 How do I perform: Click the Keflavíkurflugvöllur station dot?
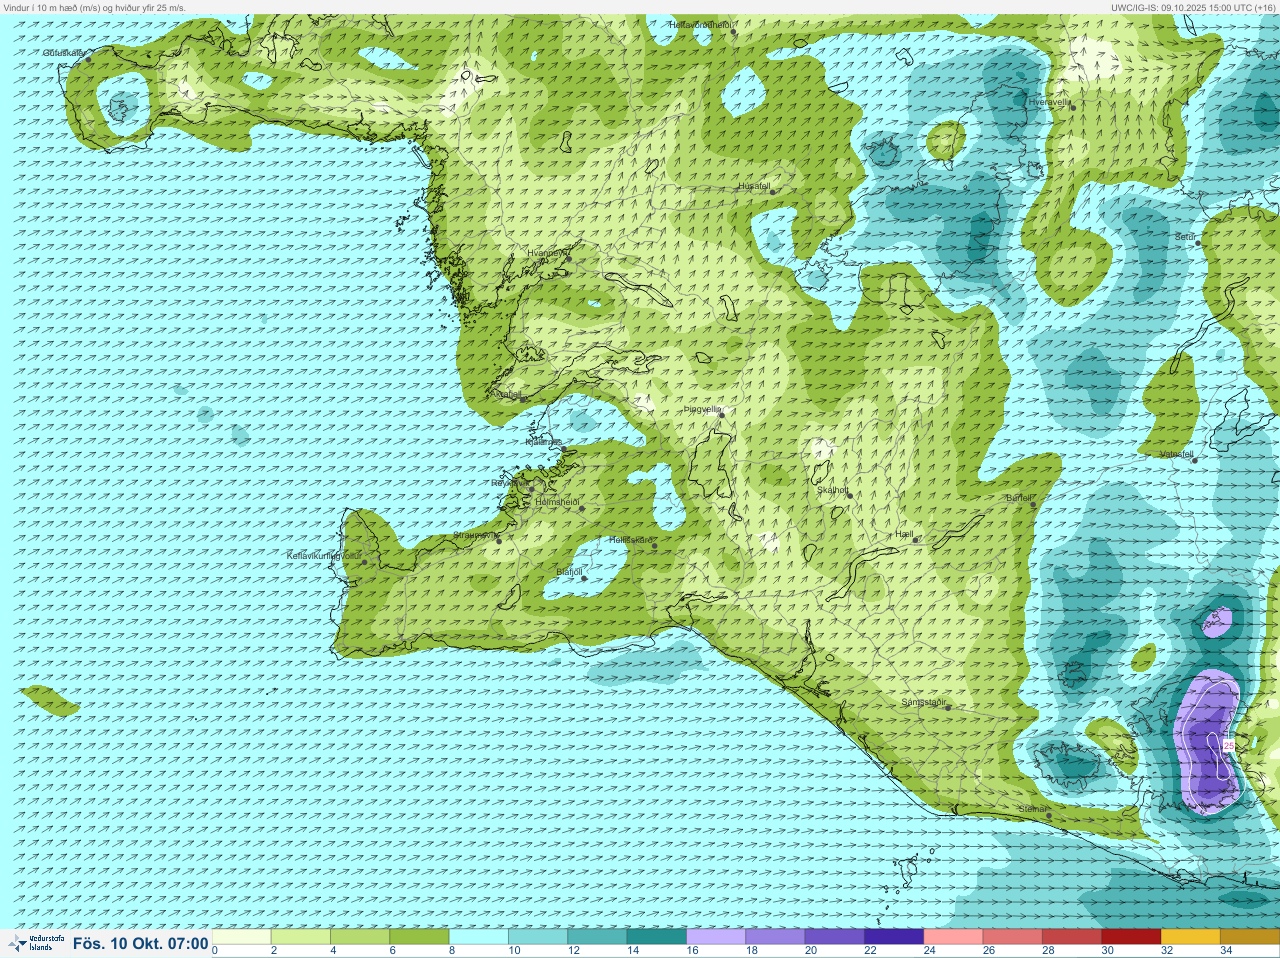[364, 562]
